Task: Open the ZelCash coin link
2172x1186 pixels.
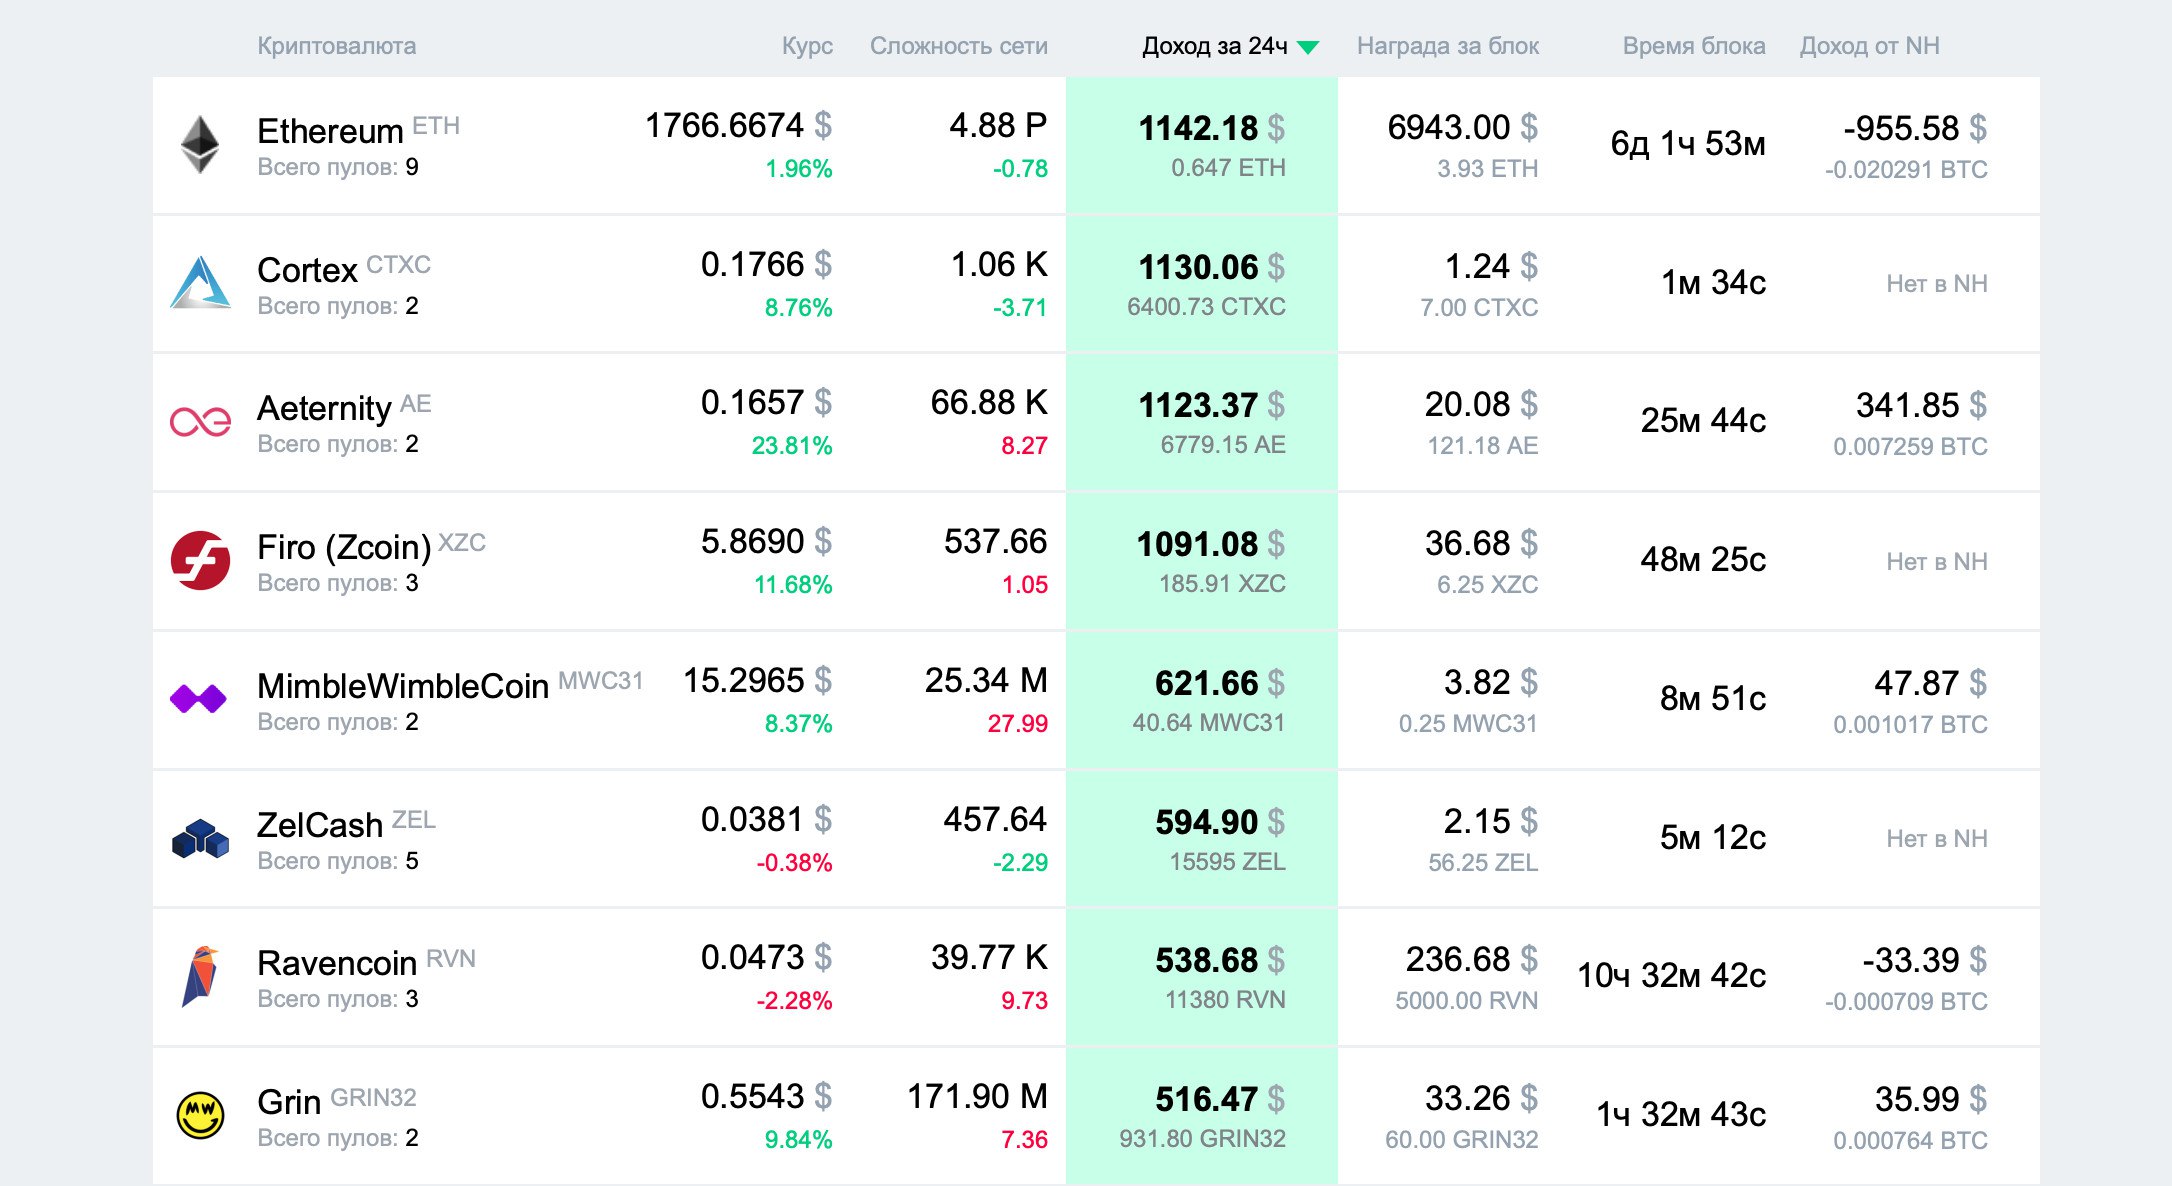Action: [x=319, y=824]
